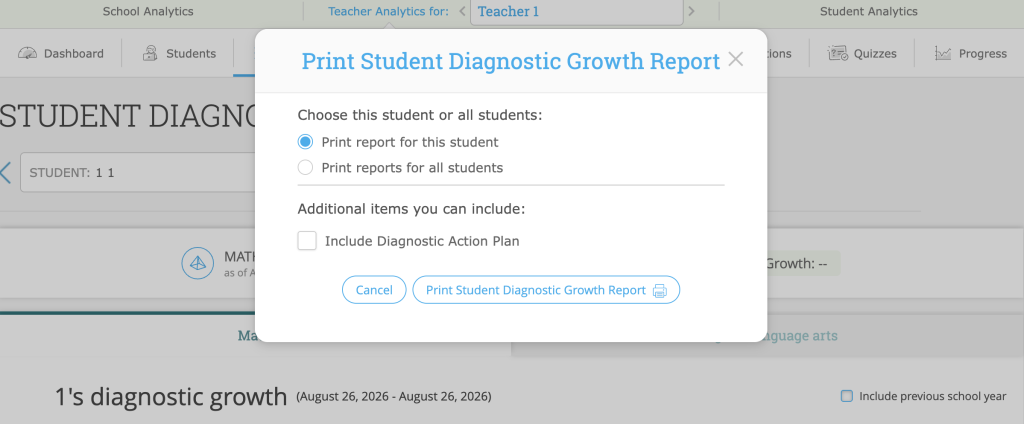Screen dimensions: 1024x424
Task: Open the STUDENT: 1 1 selector
Action: pyautogui.click(x=138, y=172)
